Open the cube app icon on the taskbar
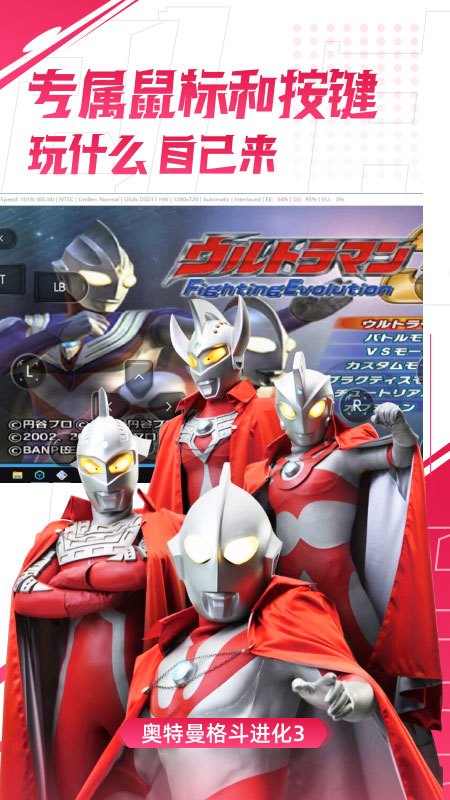Screen dimensions: 450x800 click(40, 475)
